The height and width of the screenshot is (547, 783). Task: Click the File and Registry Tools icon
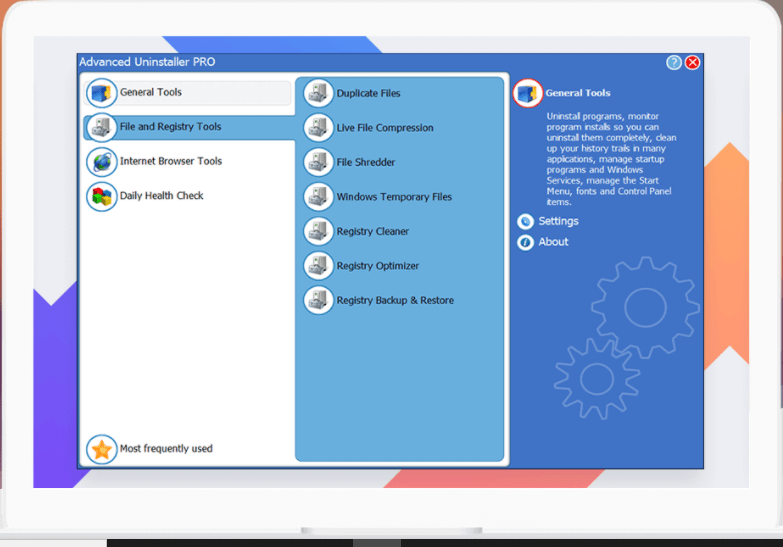point(101,127)
